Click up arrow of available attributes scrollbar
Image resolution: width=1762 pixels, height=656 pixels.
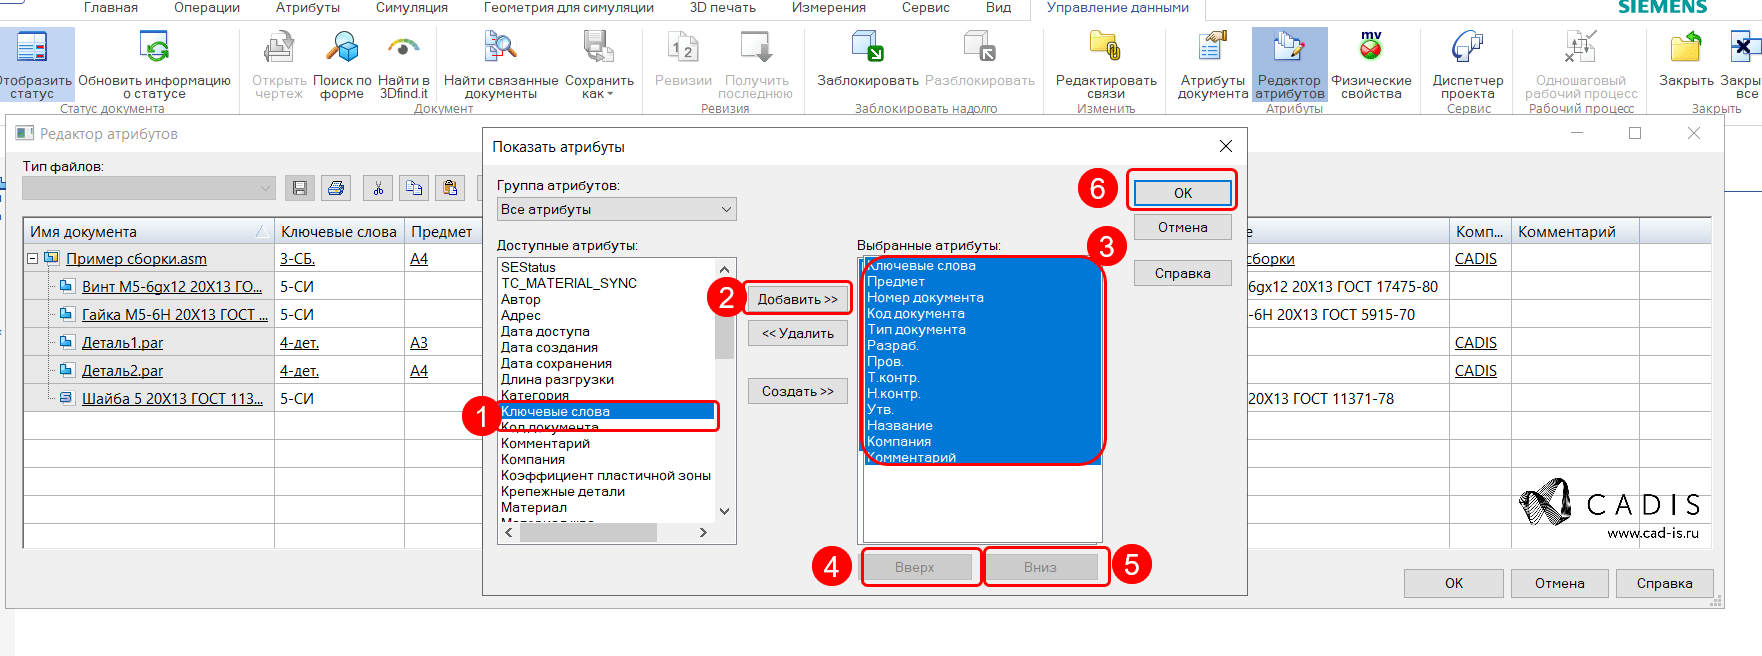tap(725, 268)
